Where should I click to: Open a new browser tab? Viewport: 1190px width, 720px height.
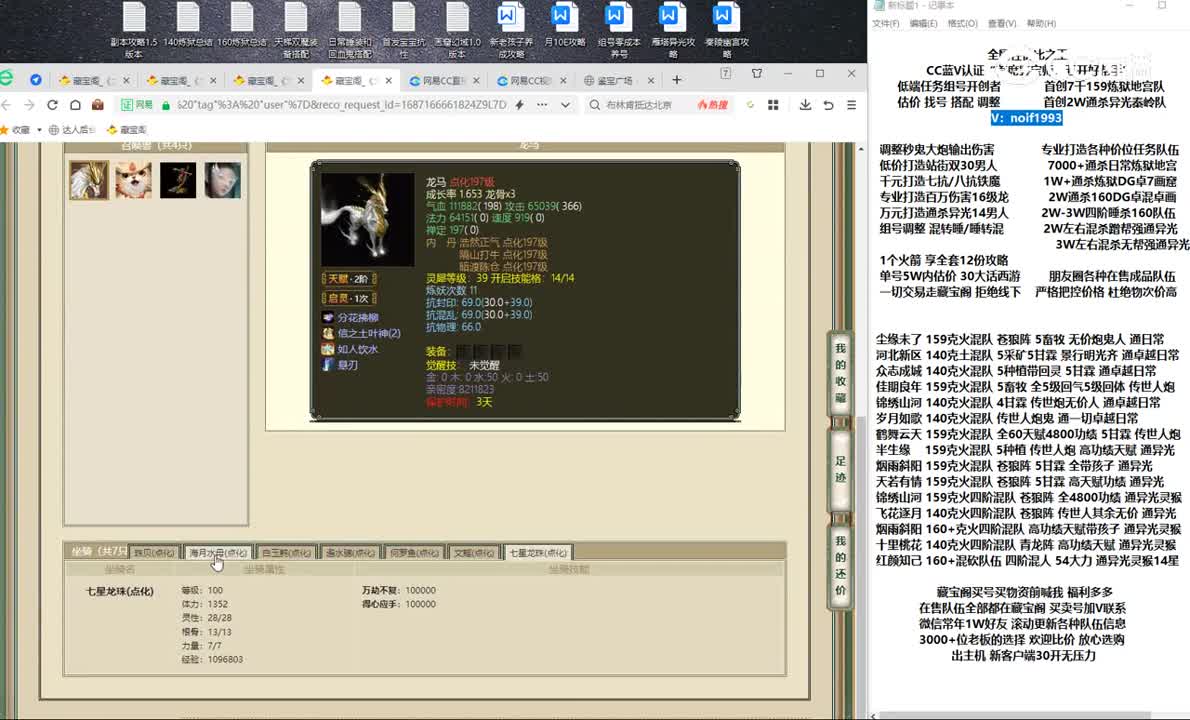[x=676, y=80]
